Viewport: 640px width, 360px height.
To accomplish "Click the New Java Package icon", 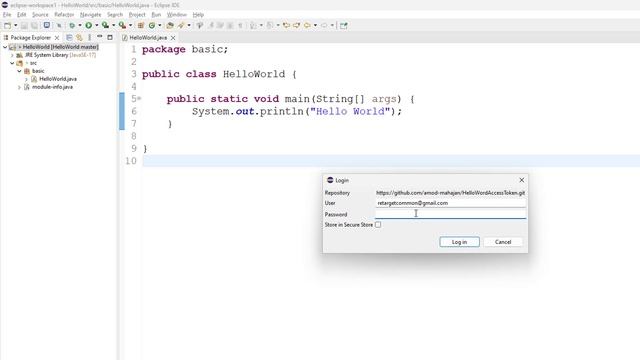I will pyautogui.click(x=141, y=25).
